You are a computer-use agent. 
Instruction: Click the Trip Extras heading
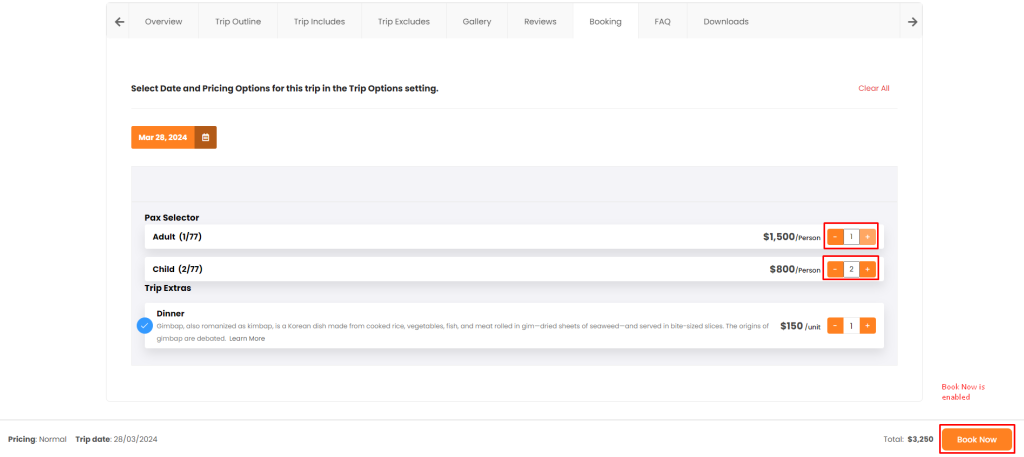[x=168, y=288]
